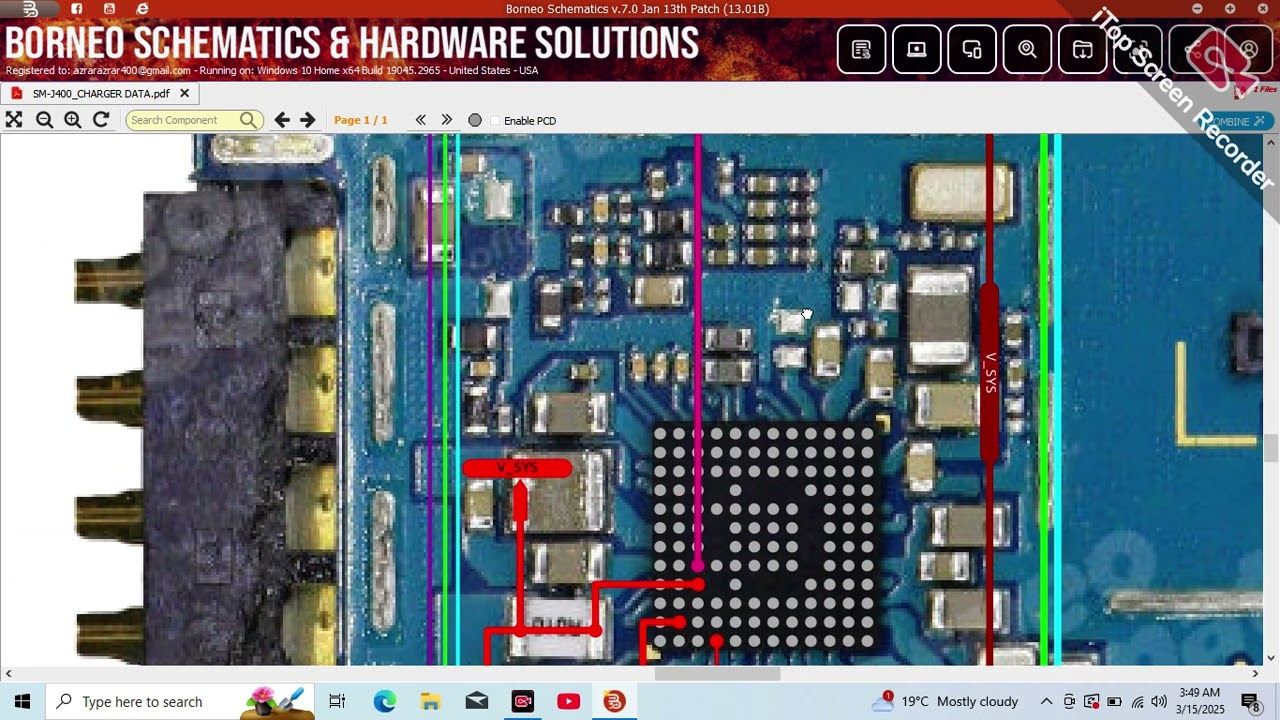This screenshot has height=720, width=1280.
Task: Click the Borneo logo icon in title bar
Action: pyautogui.click(x=30, y=9)
